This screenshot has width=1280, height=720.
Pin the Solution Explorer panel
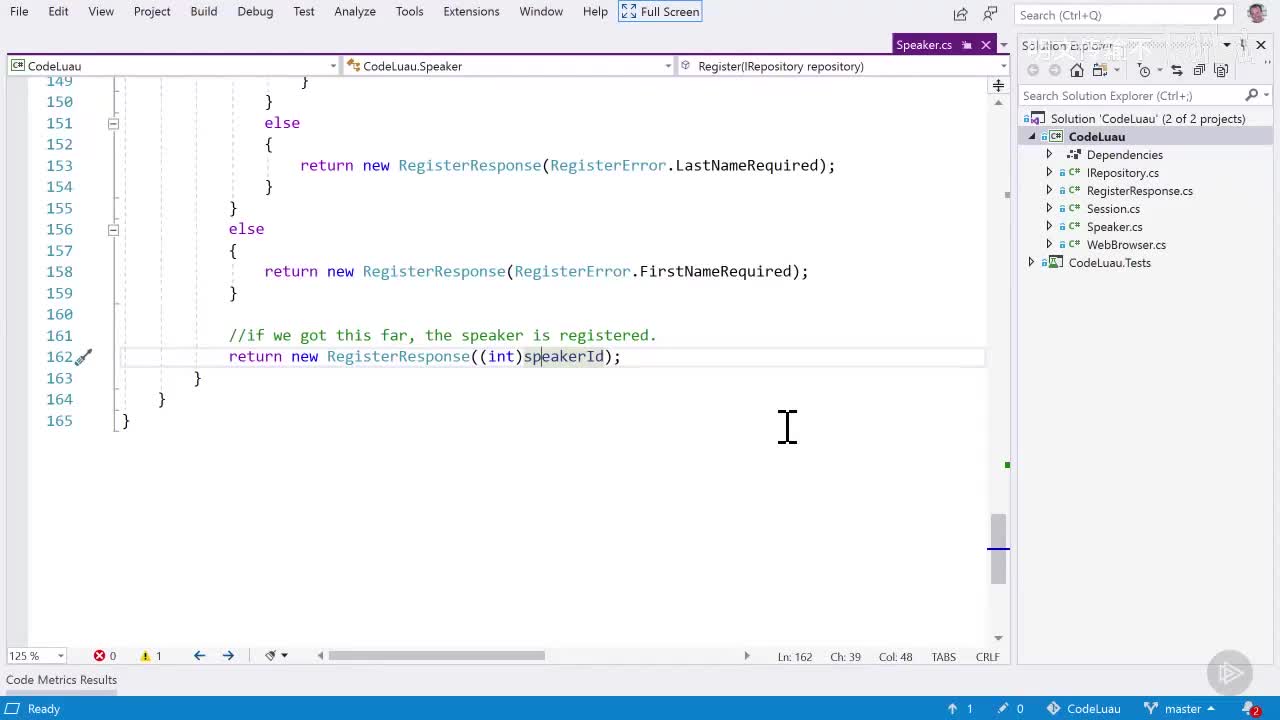coord(1243,45)
